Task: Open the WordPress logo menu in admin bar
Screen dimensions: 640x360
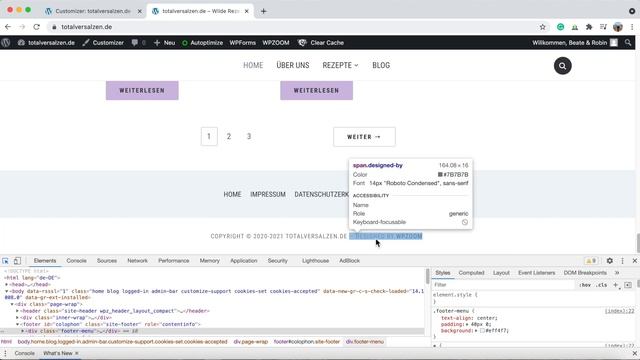Action: pos(6,42)
